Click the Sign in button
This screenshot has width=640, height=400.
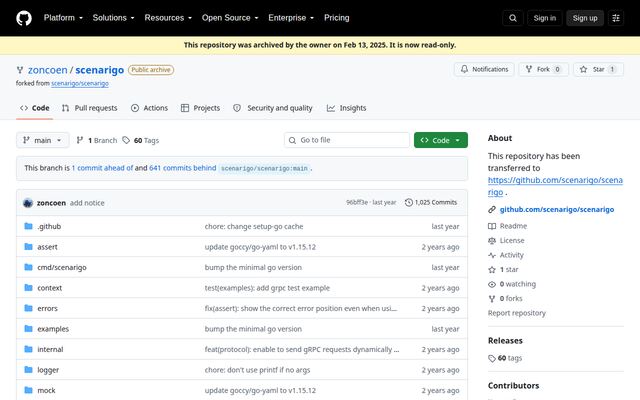pos(544,18)
